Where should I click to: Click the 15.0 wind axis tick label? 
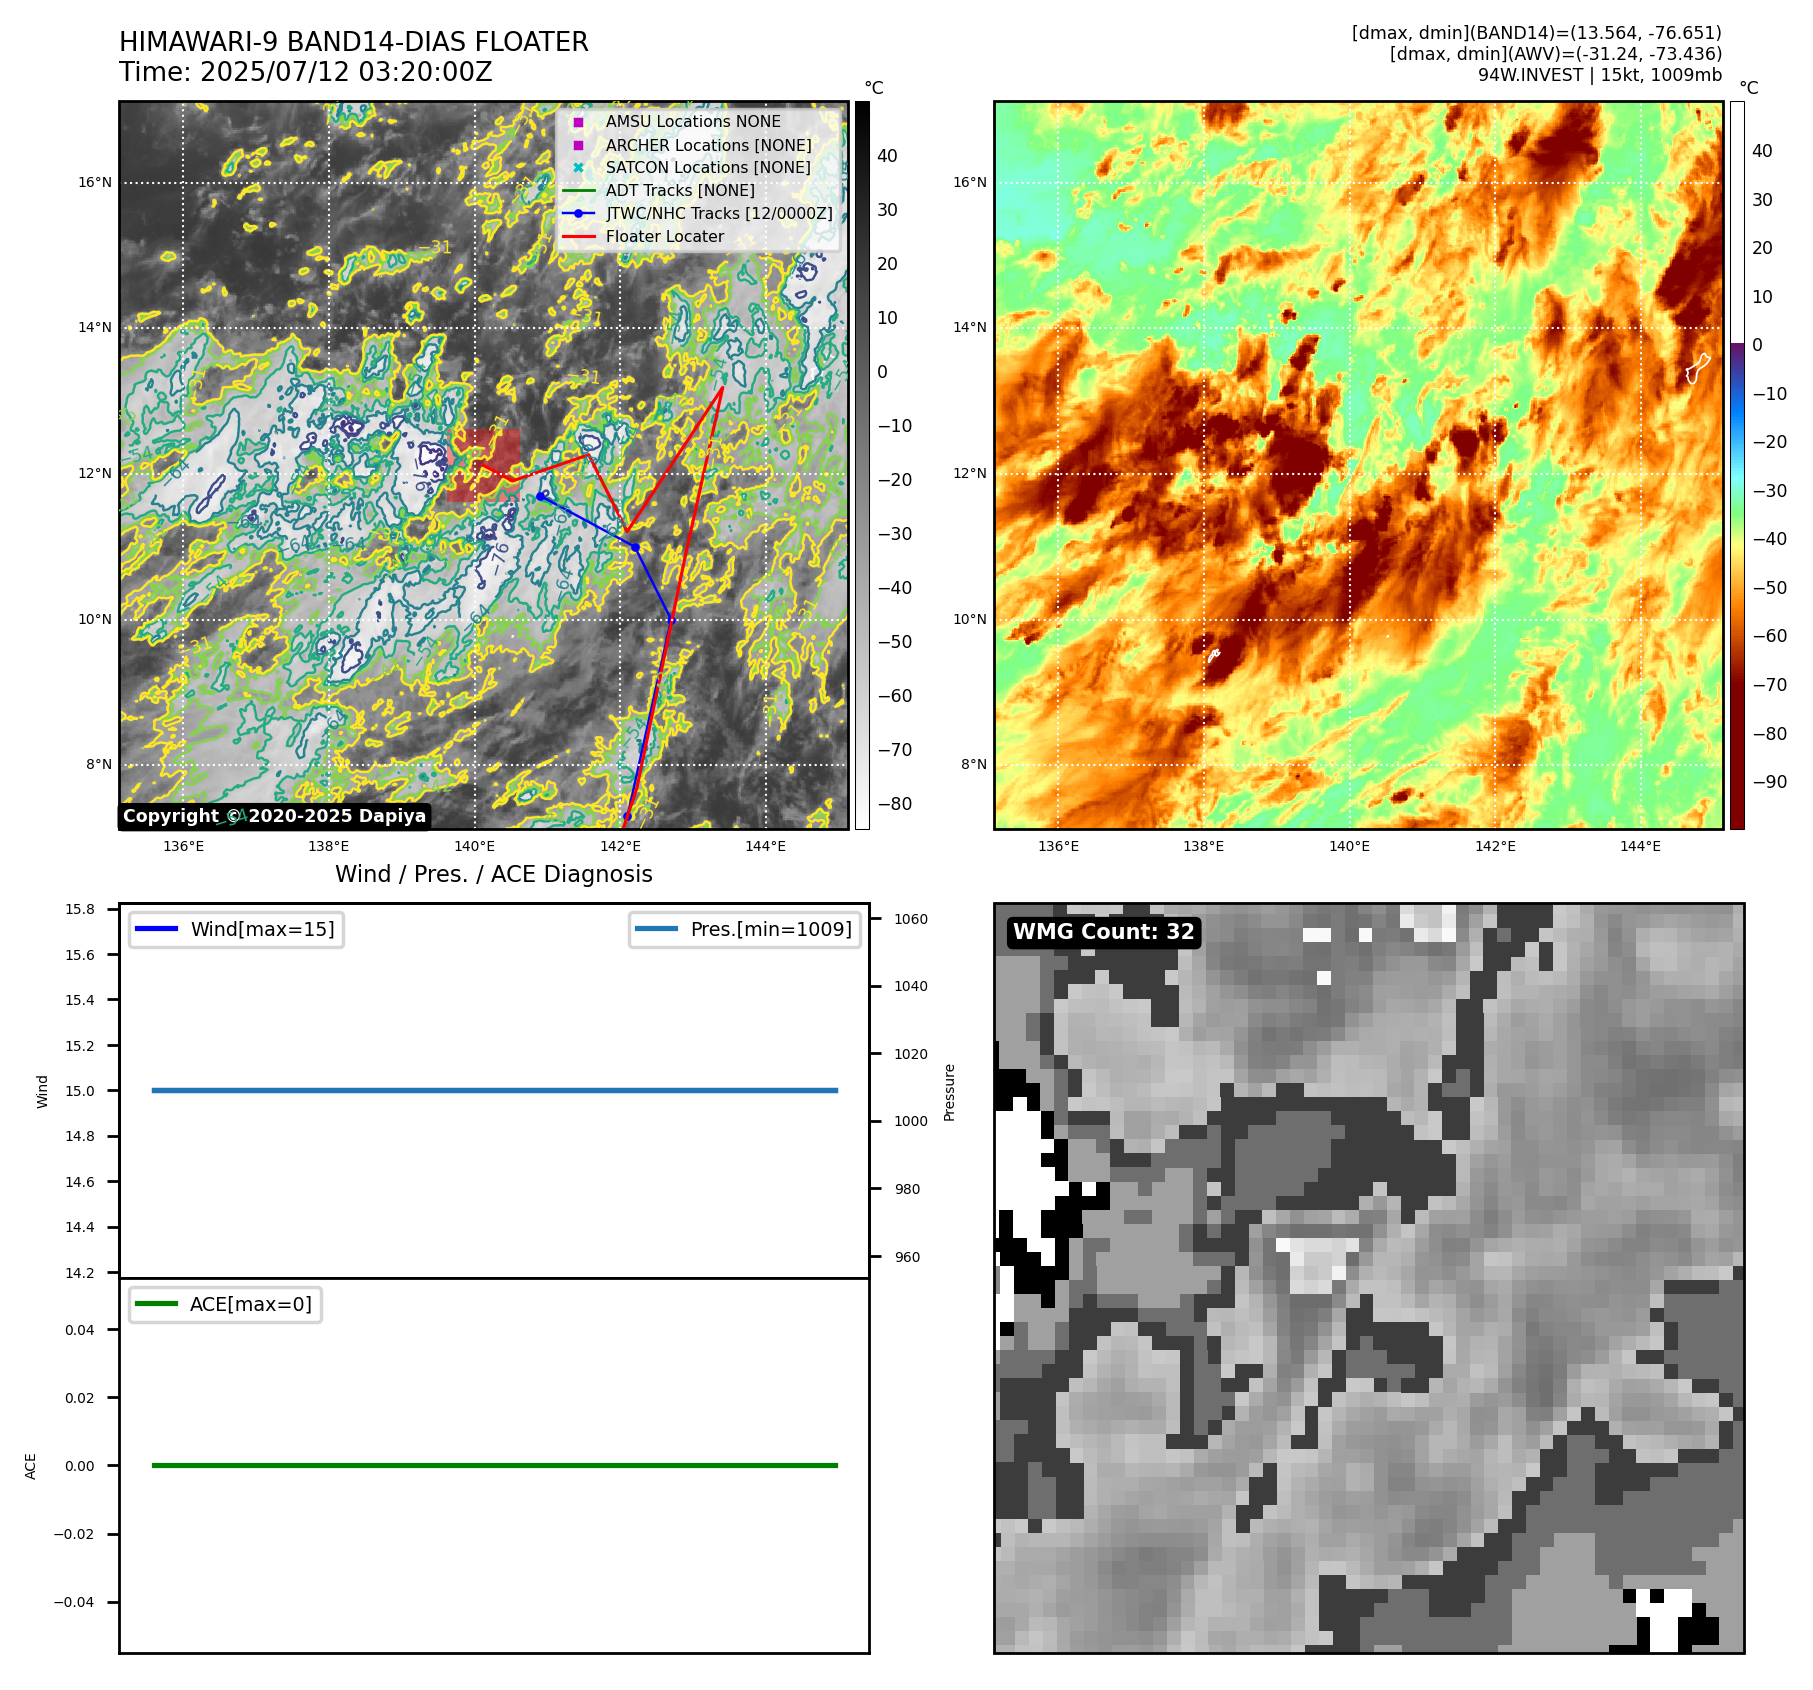[80, 1091]
